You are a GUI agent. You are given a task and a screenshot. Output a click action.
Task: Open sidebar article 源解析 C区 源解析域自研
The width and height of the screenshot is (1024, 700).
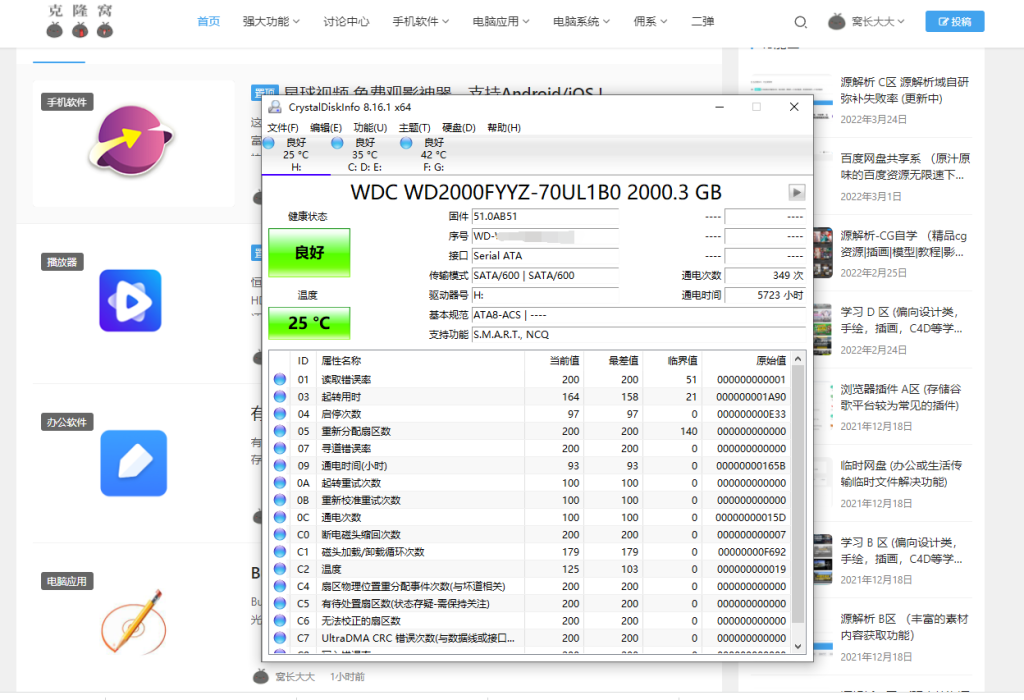(x=904, y=90)
